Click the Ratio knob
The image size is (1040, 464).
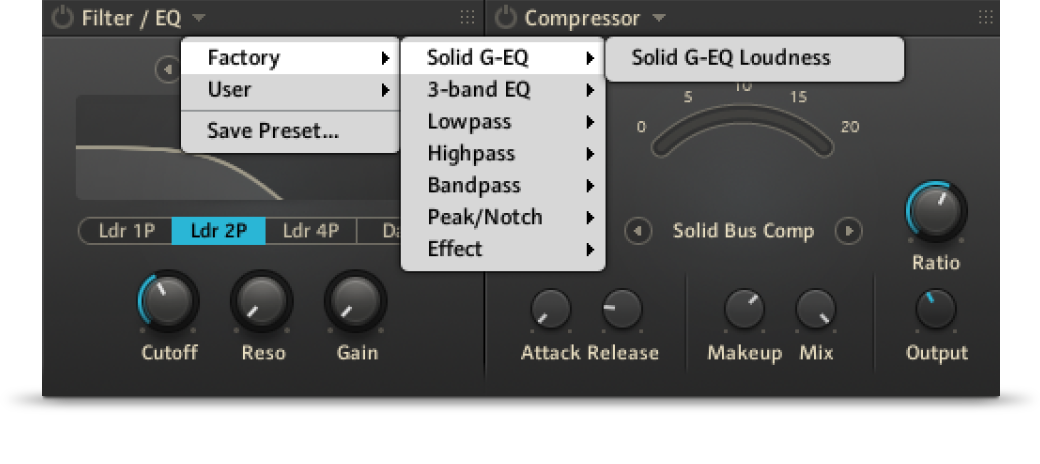(x=936, y=210)
